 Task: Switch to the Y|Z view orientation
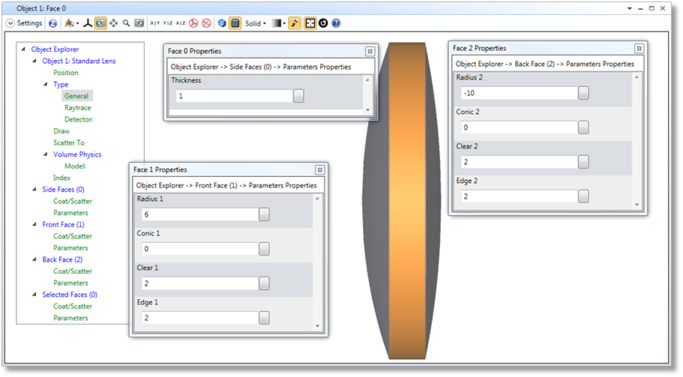pos(168,23)
